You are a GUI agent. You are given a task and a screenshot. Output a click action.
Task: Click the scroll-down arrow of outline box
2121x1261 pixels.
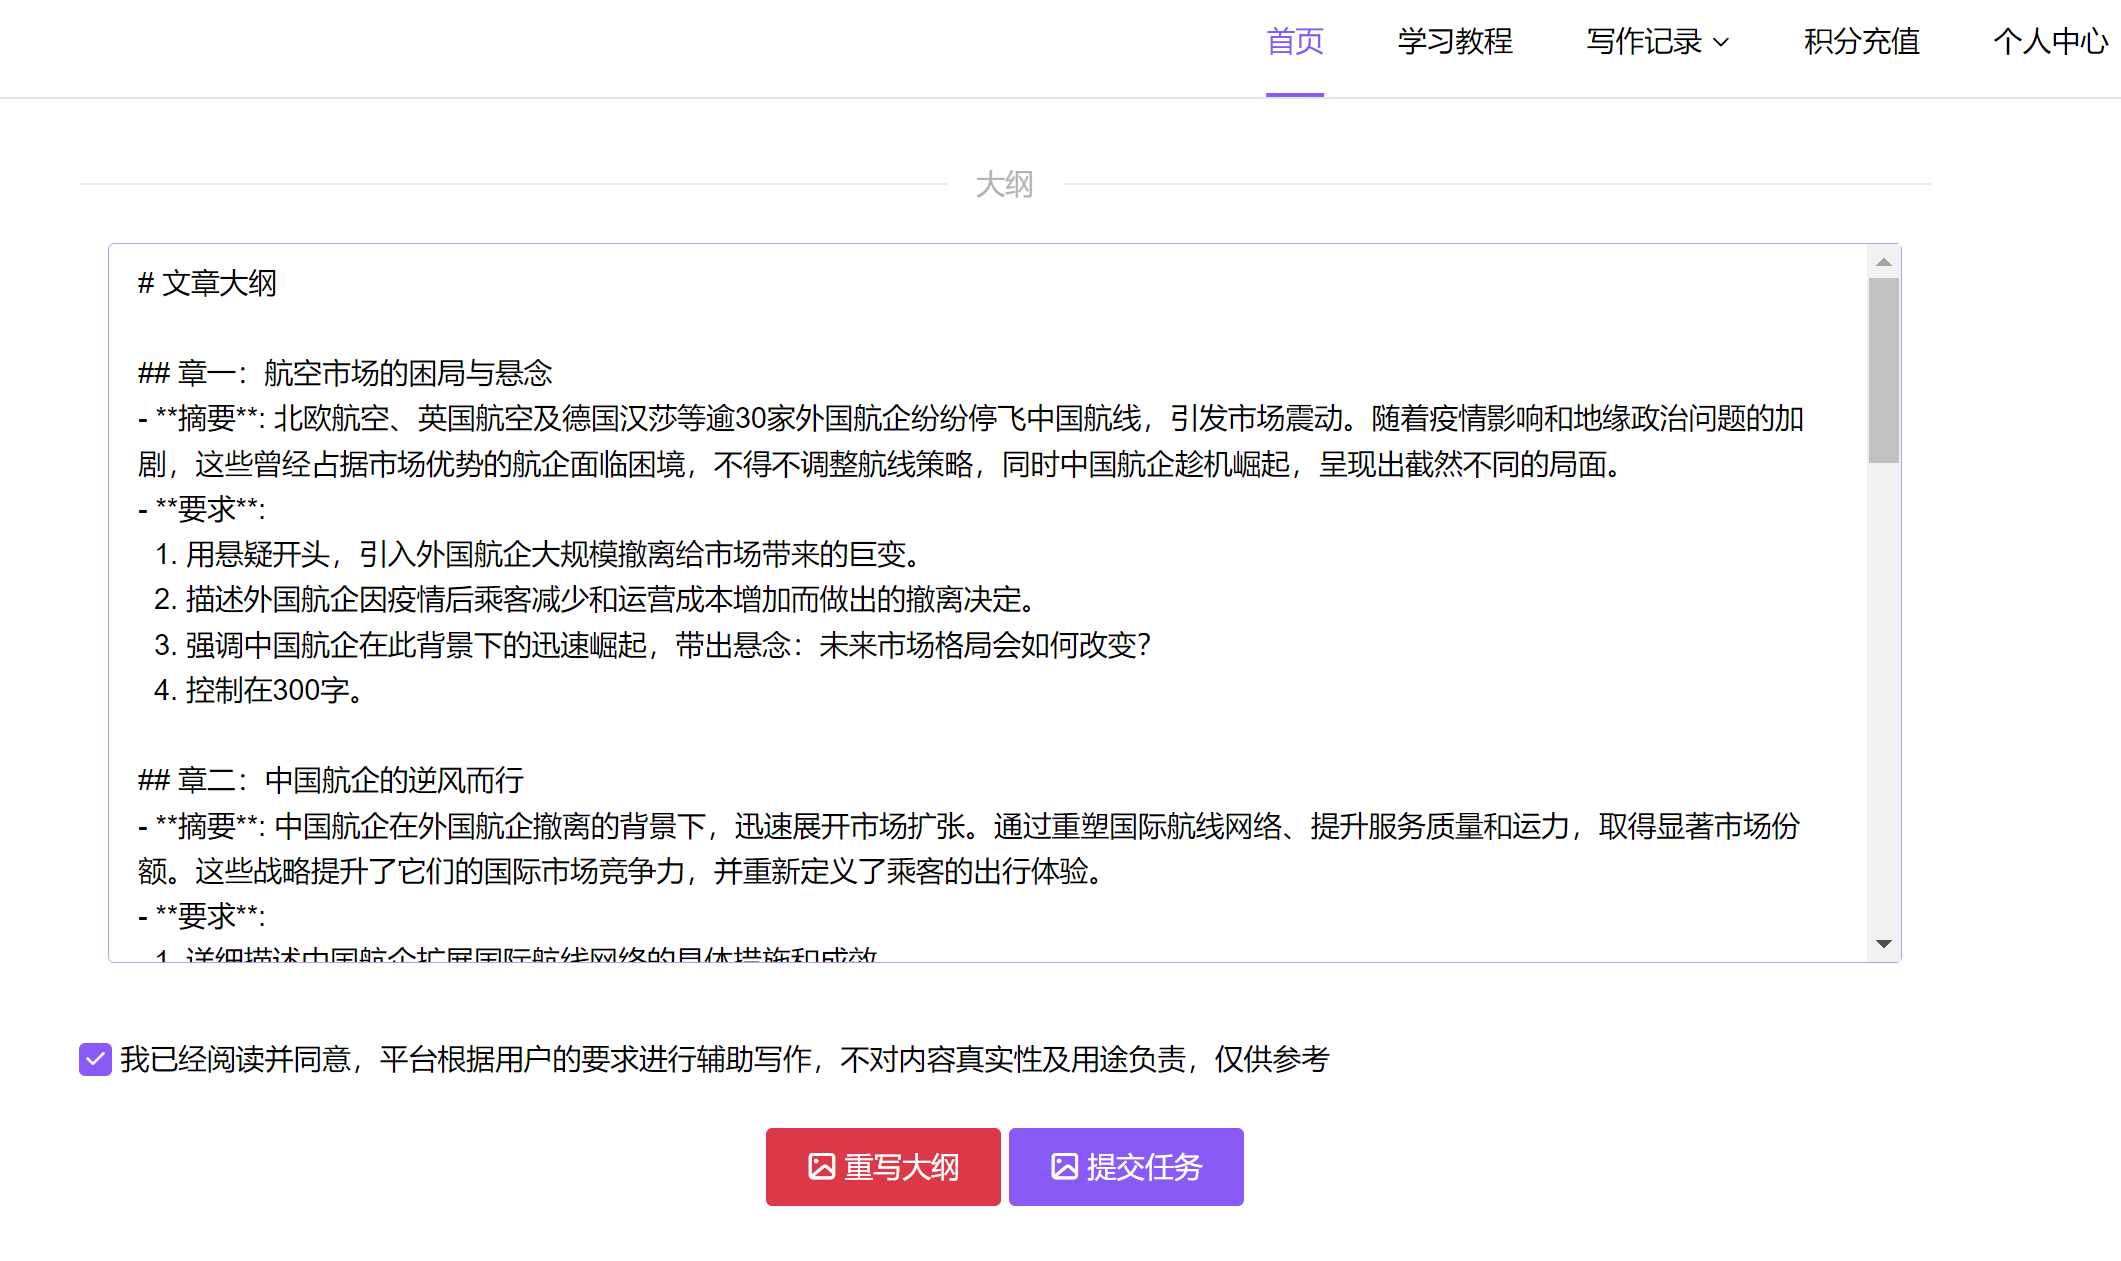1883,944
